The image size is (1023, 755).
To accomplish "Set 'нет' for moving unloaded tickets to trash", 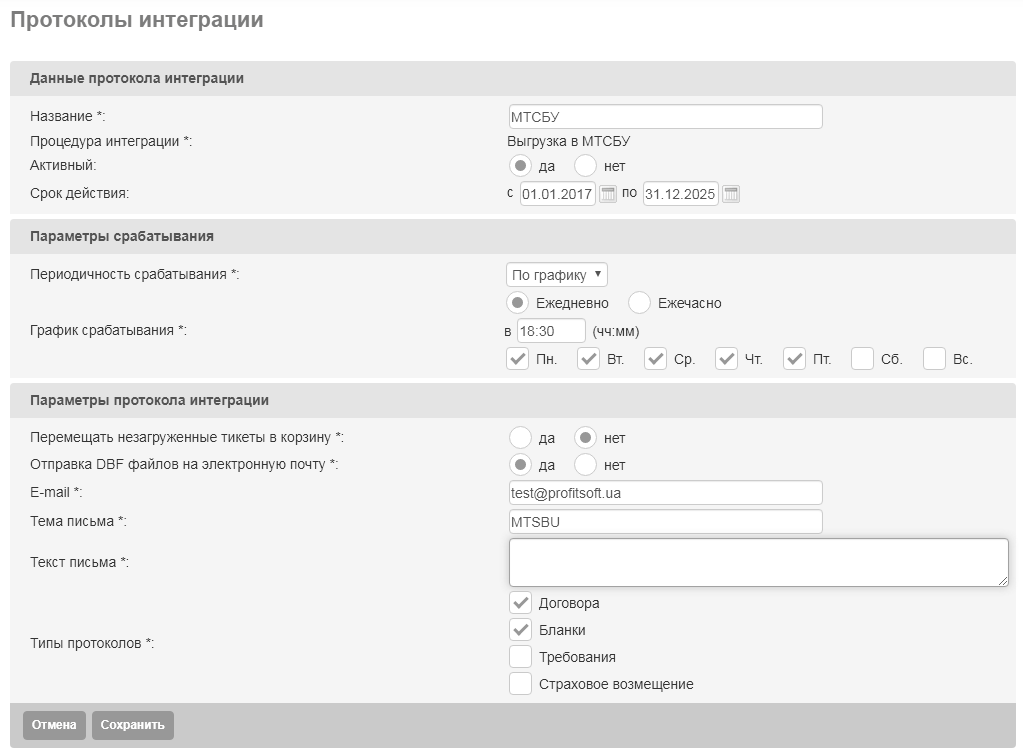I will click(x=585, y=438).
